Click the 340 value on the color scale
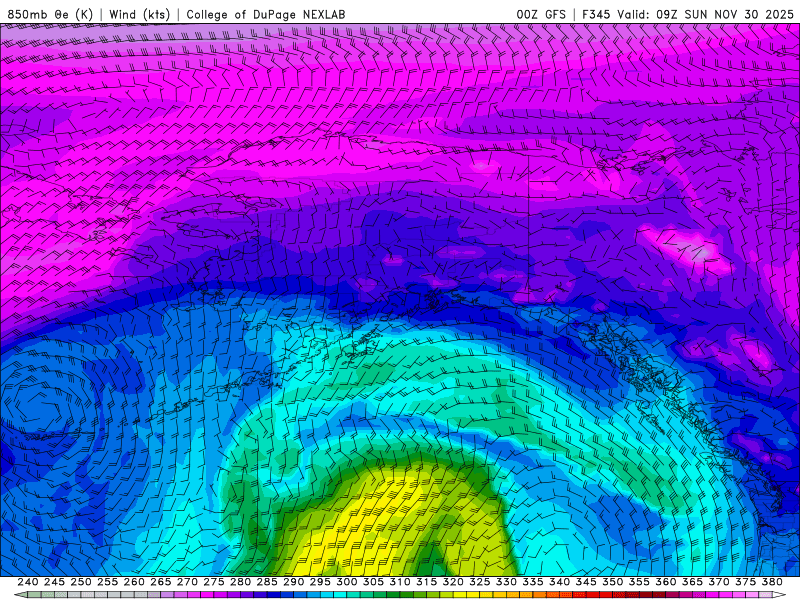This screenshot has height=600, width=800. 559,582
